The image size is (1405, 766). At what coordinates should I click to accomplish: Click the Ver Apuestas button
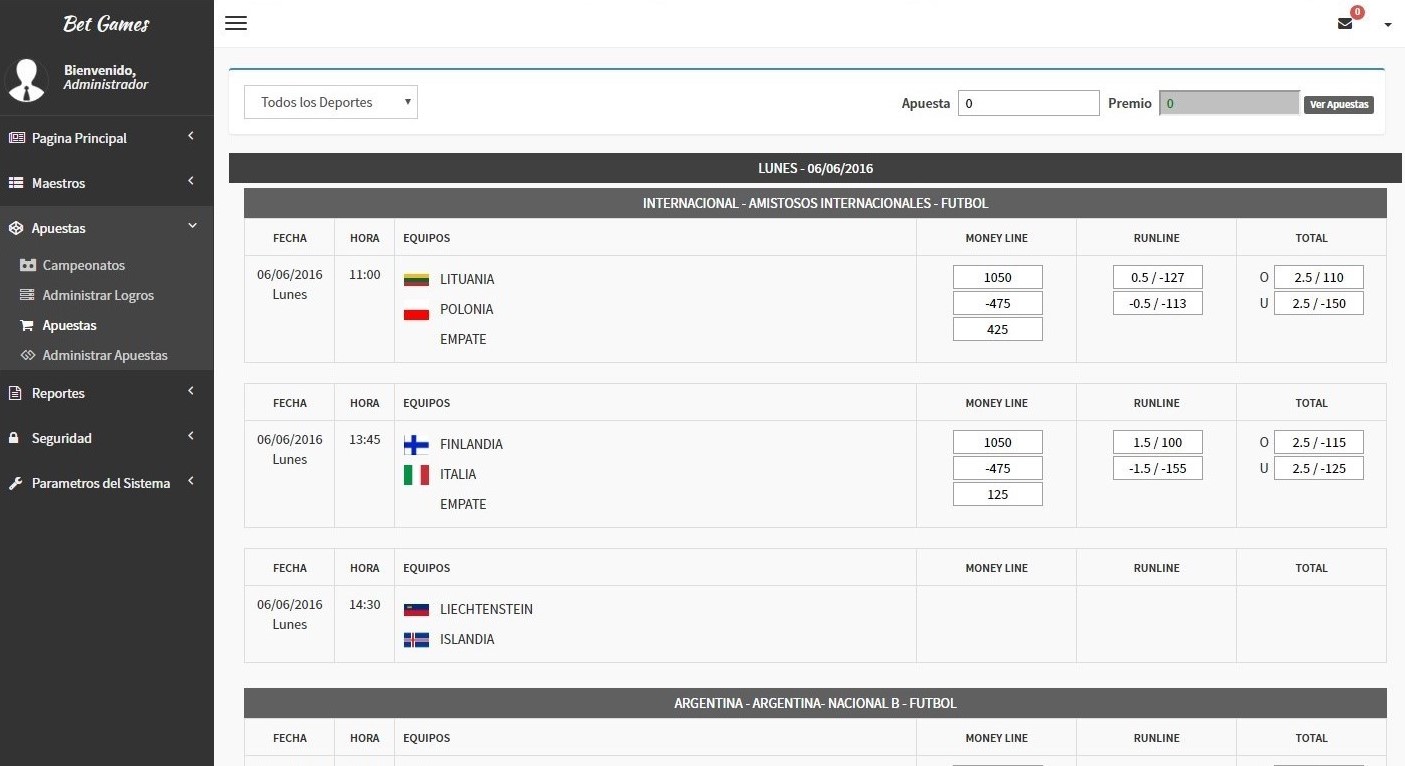coord(1338,104)
